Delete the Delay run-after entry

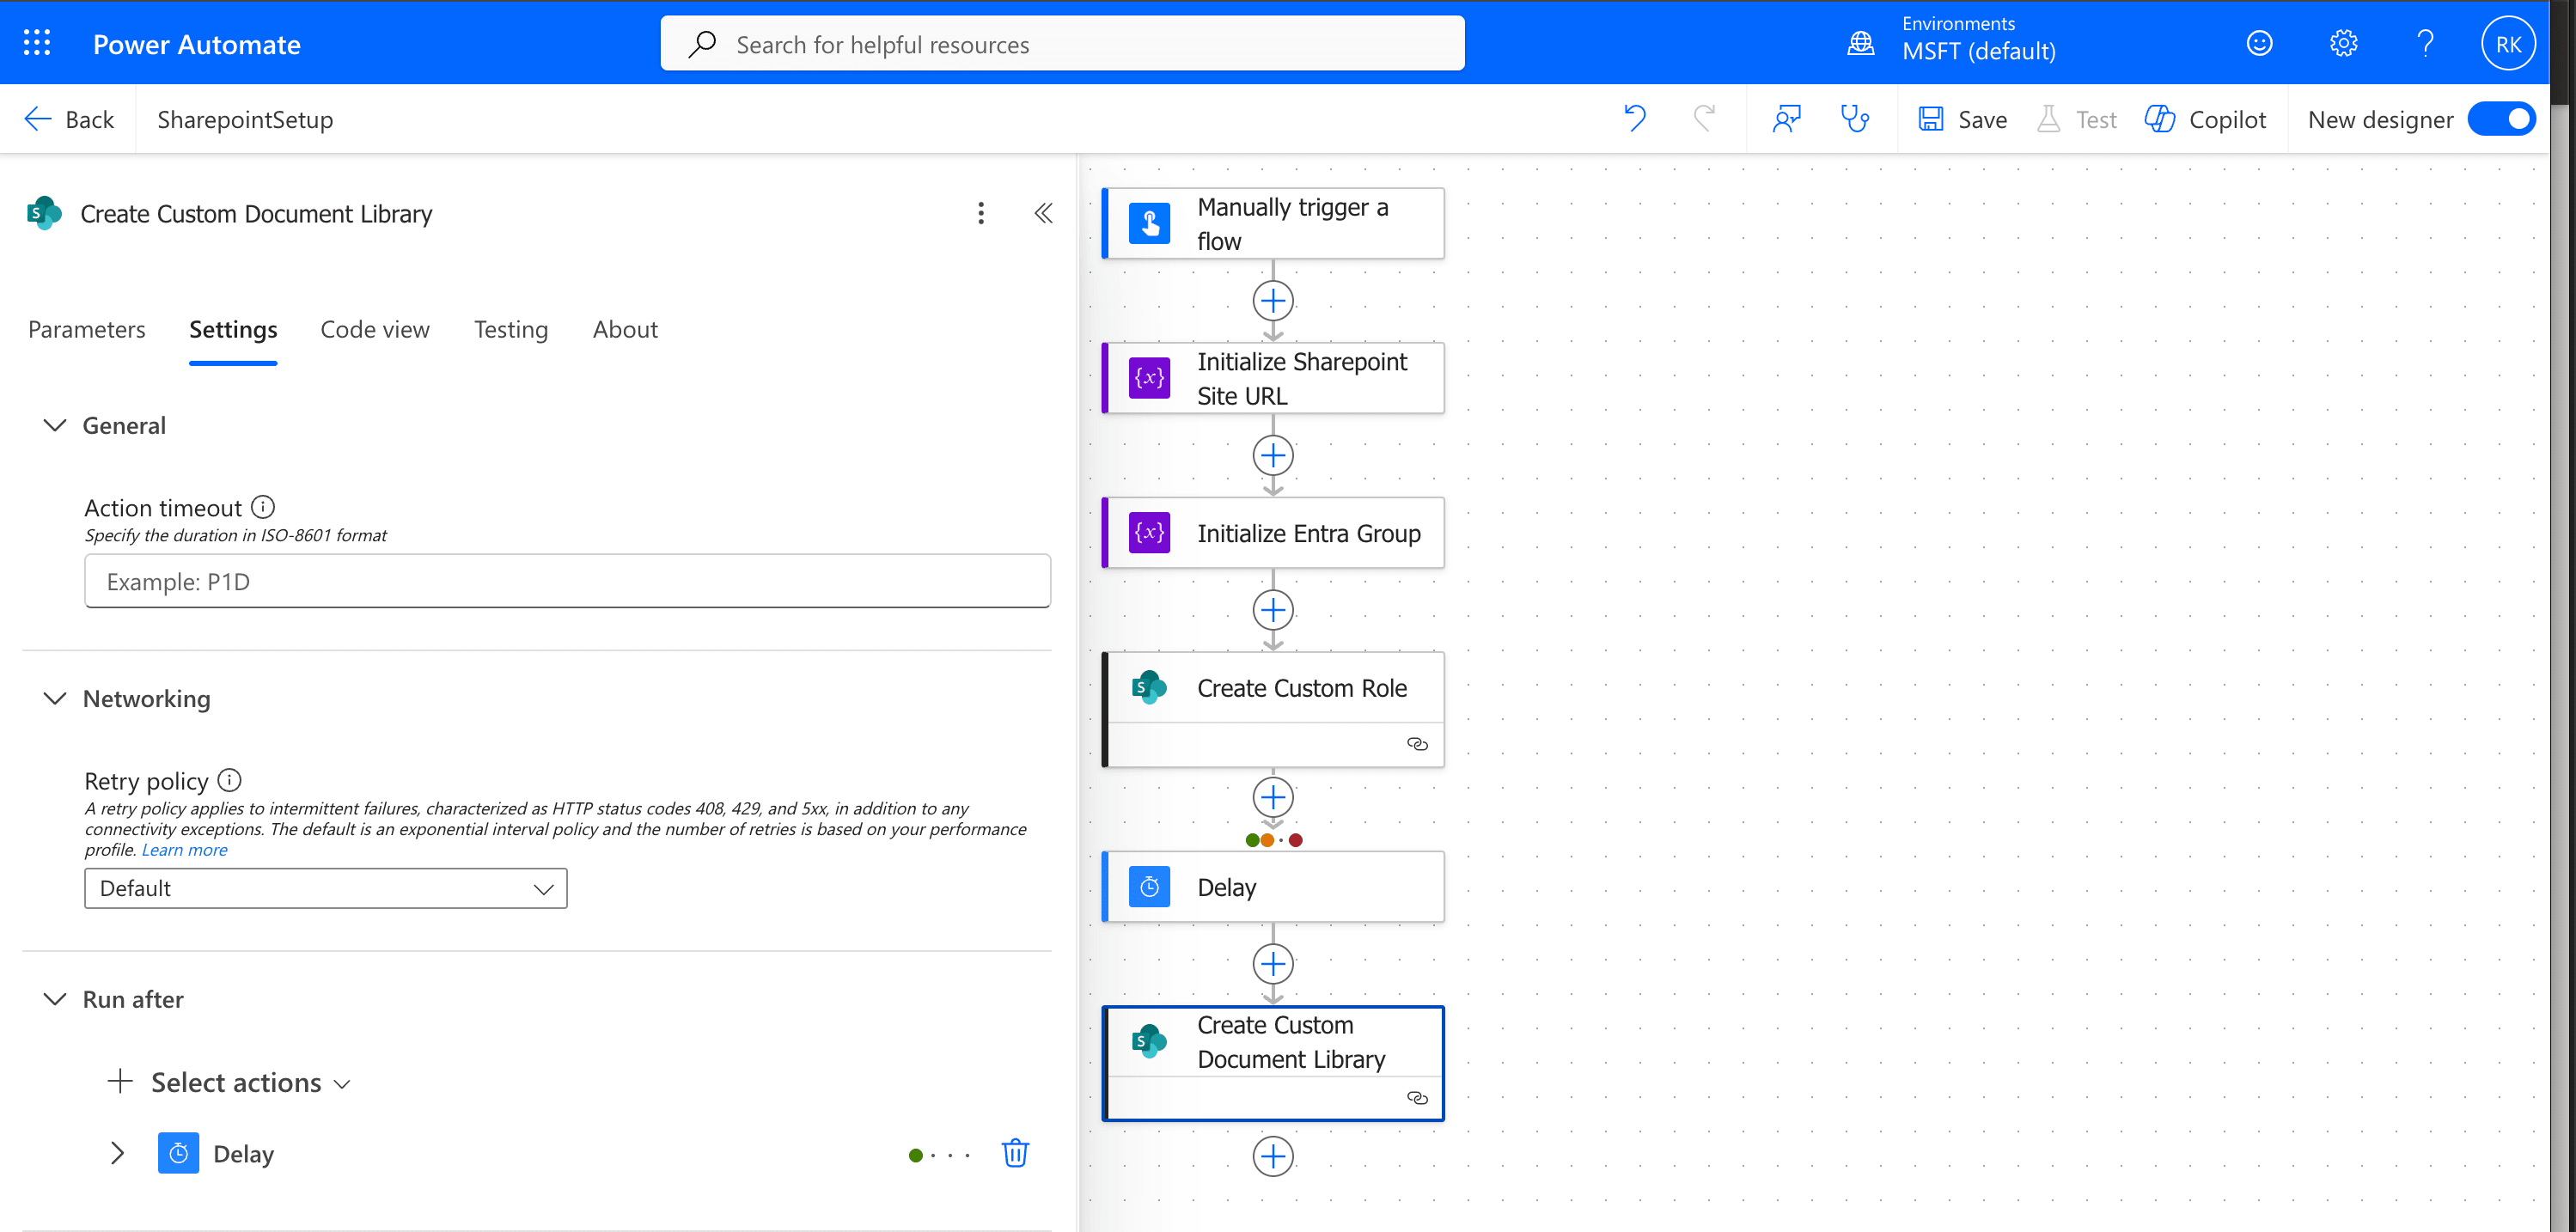(x=1015, y=1153)
